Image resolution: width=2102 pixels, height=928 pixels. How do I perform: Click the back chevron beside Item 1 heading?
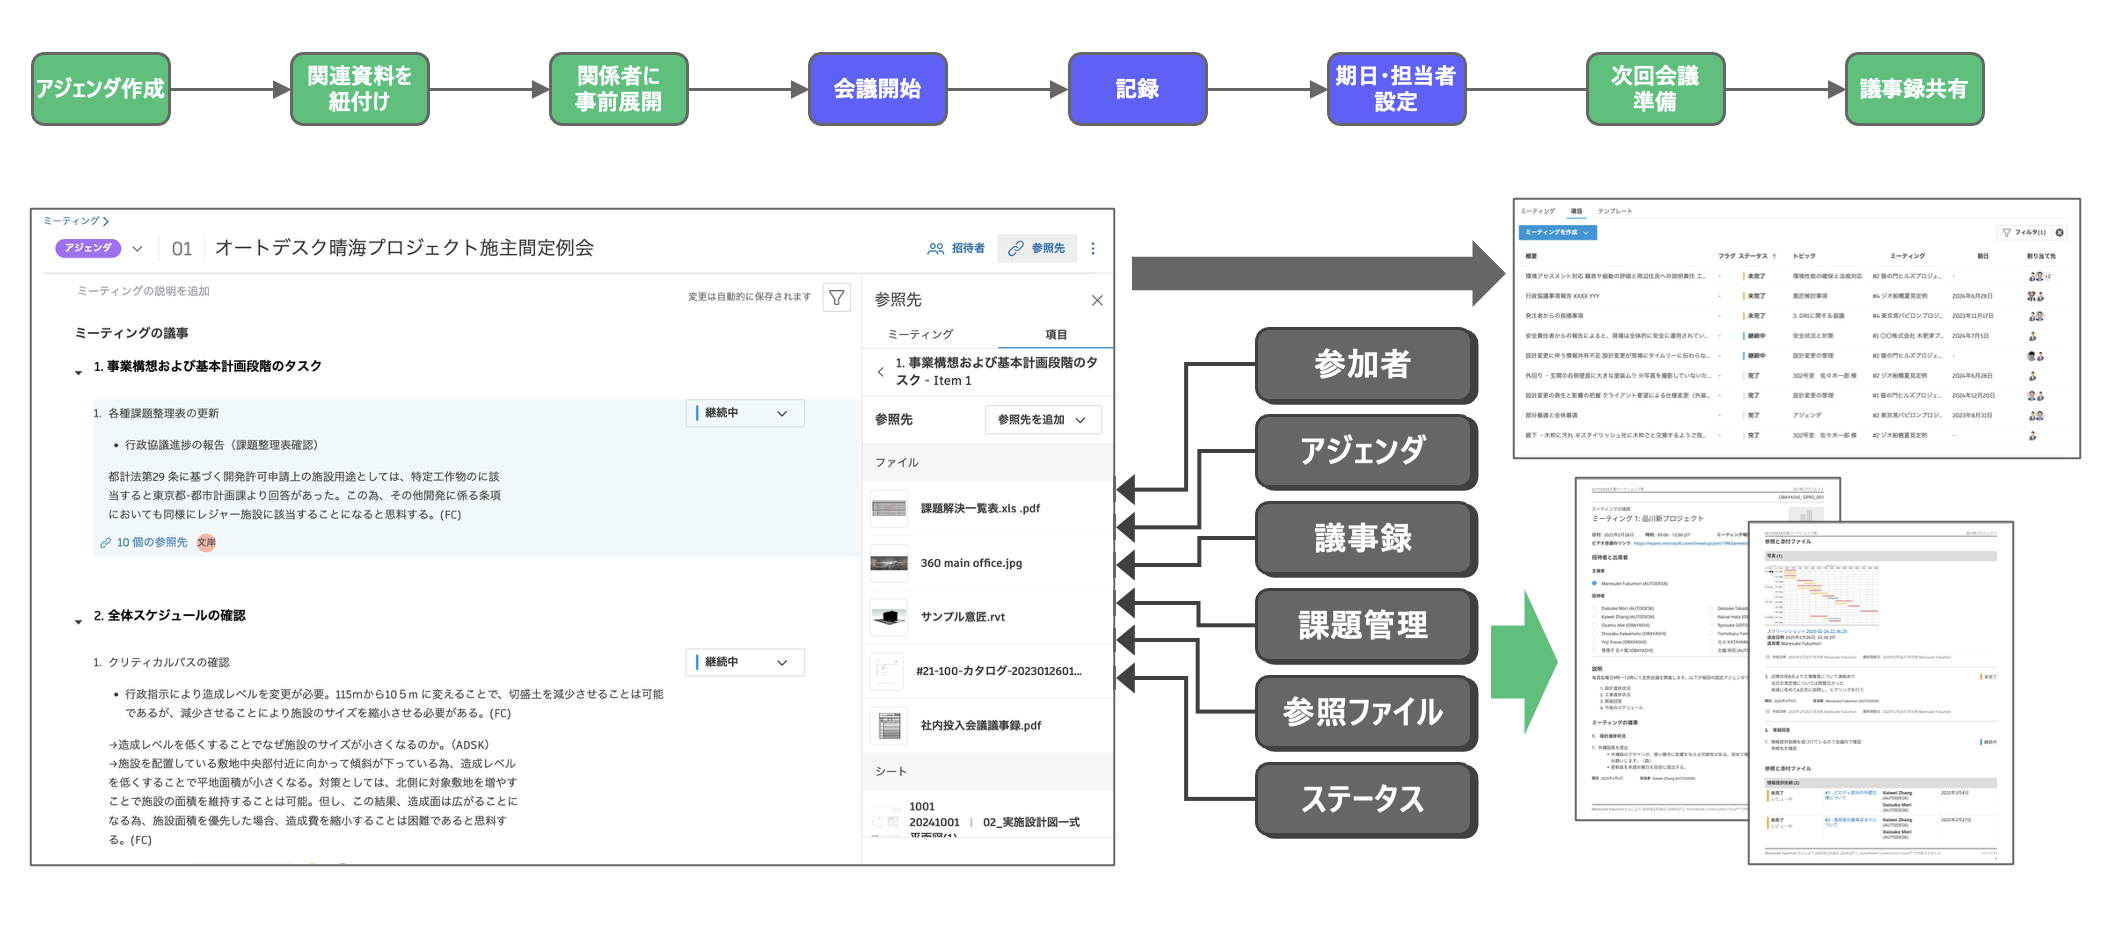(880, 371)
